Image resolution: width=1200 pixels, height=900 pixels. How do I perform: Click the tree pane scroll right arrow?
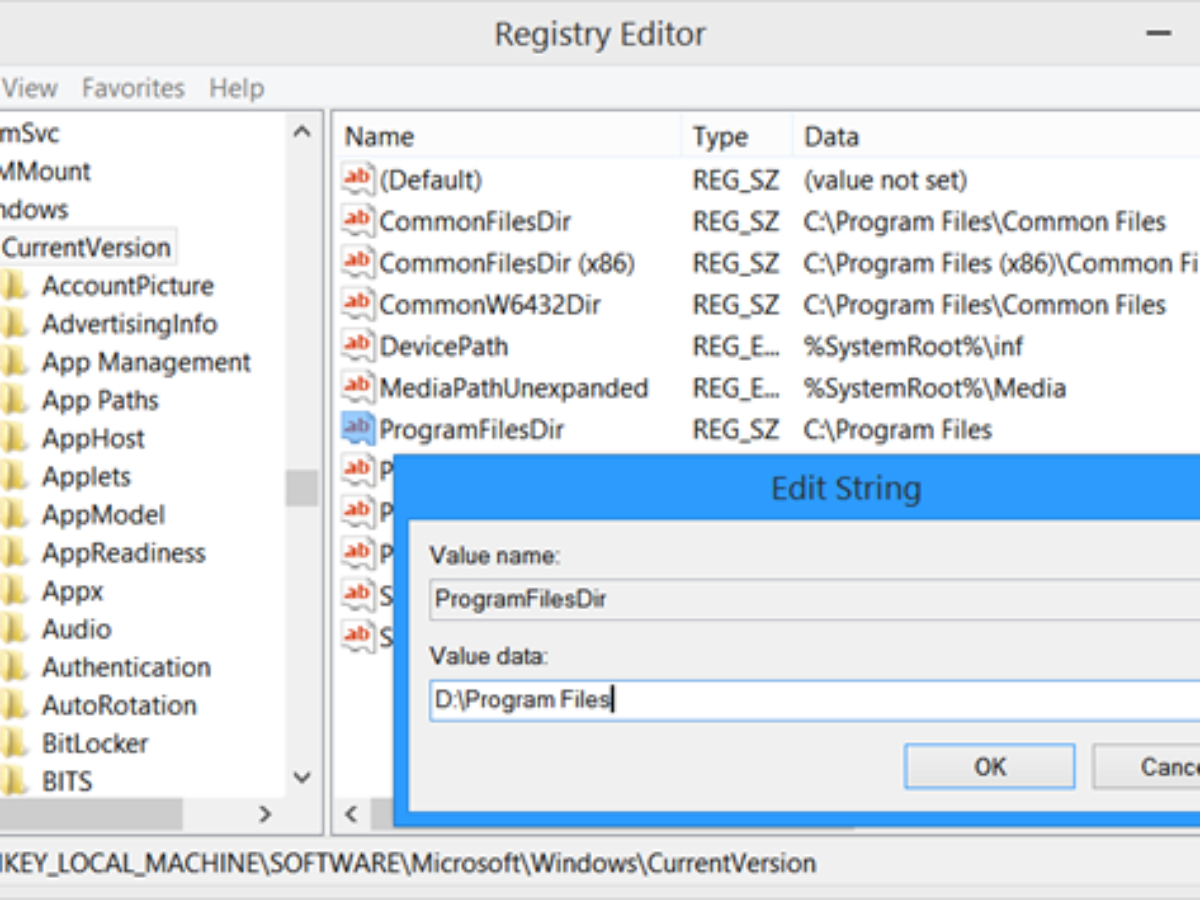click(x=265, y=814)
